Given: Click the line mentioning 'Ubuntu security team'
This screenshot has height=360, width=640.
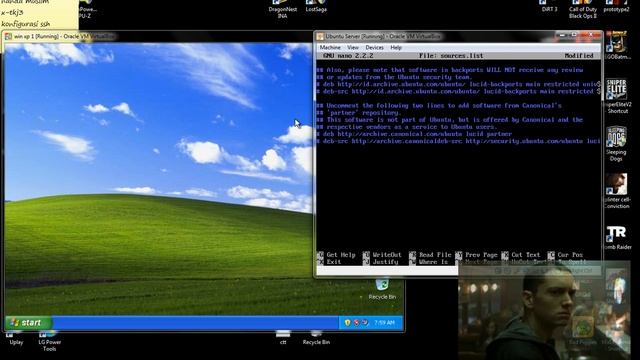Looking at the screenshot, I should click(394, 77).
